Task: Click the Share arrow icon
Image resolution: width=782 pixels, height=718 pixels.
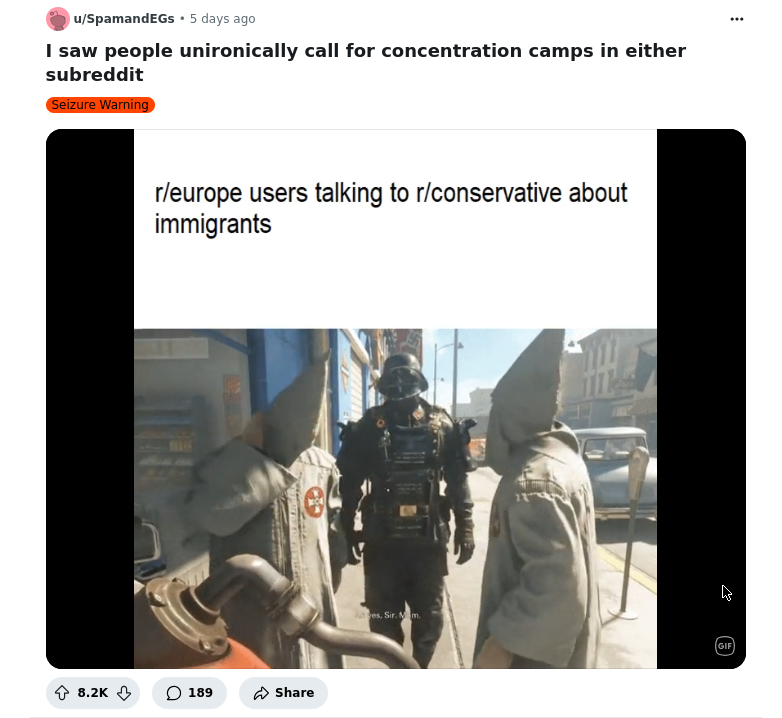Action: (x=261, y=693)
